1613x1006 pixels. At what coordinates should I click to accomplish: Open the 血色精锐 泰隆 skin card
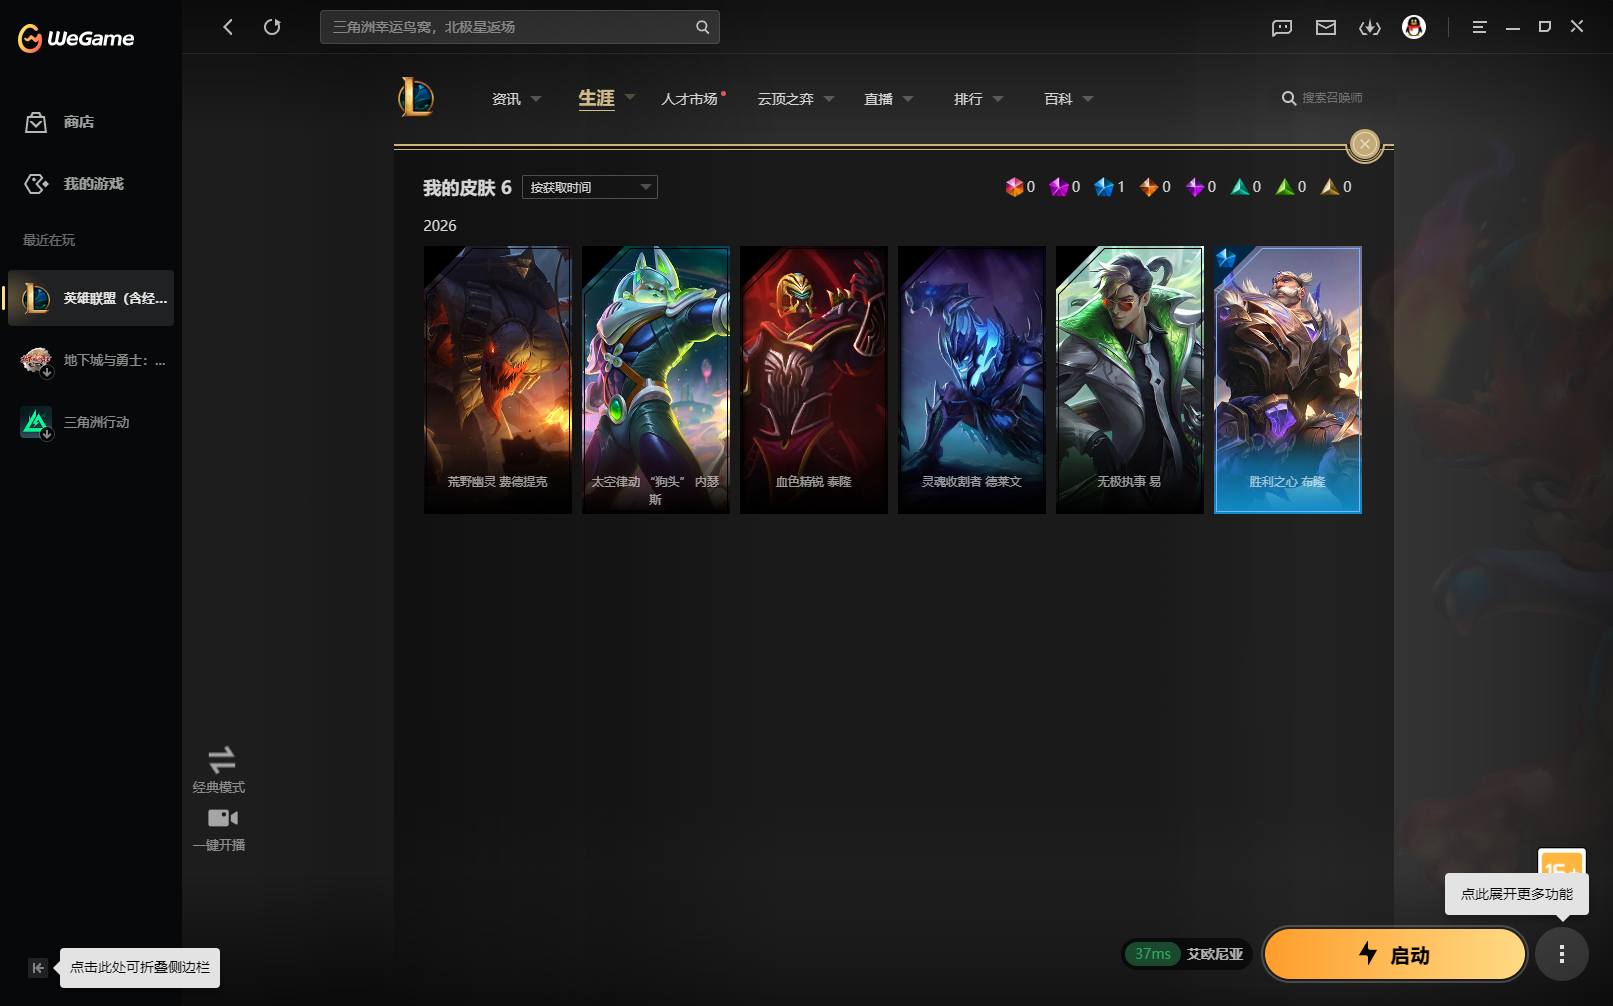coord(814,380)
